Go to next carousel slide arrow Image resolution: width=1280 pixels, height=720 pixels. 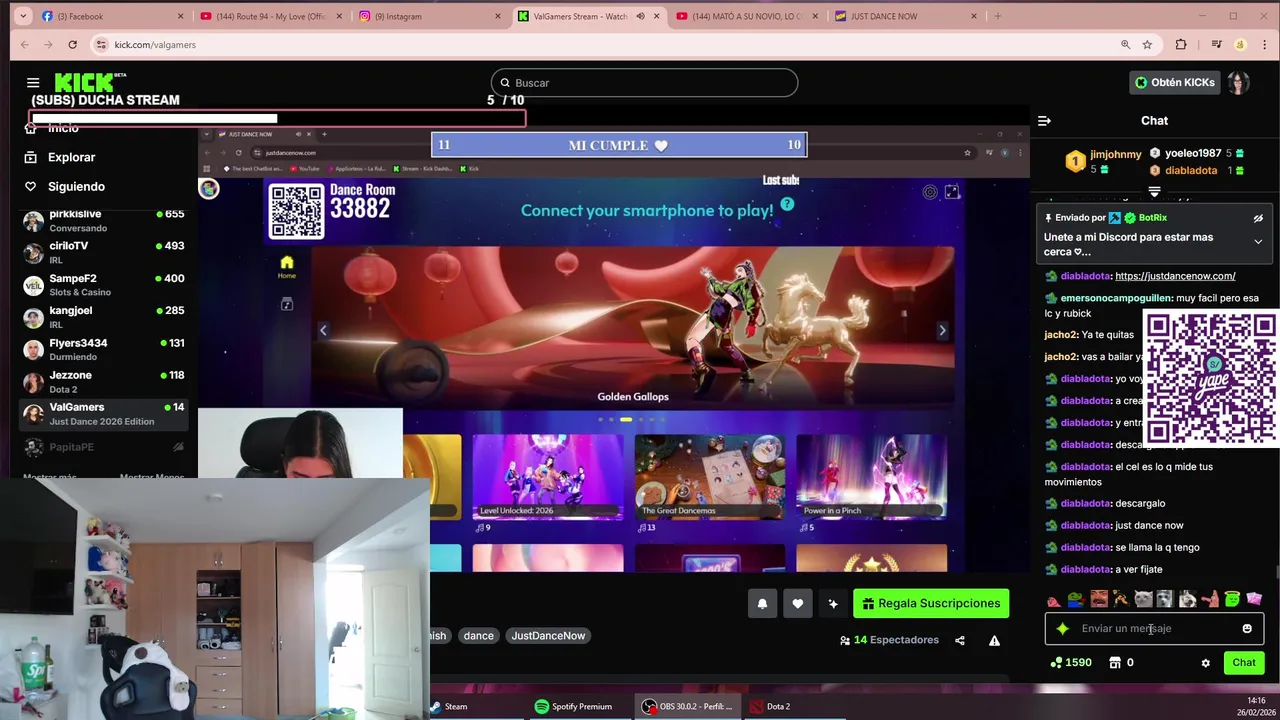pos(942,330)
